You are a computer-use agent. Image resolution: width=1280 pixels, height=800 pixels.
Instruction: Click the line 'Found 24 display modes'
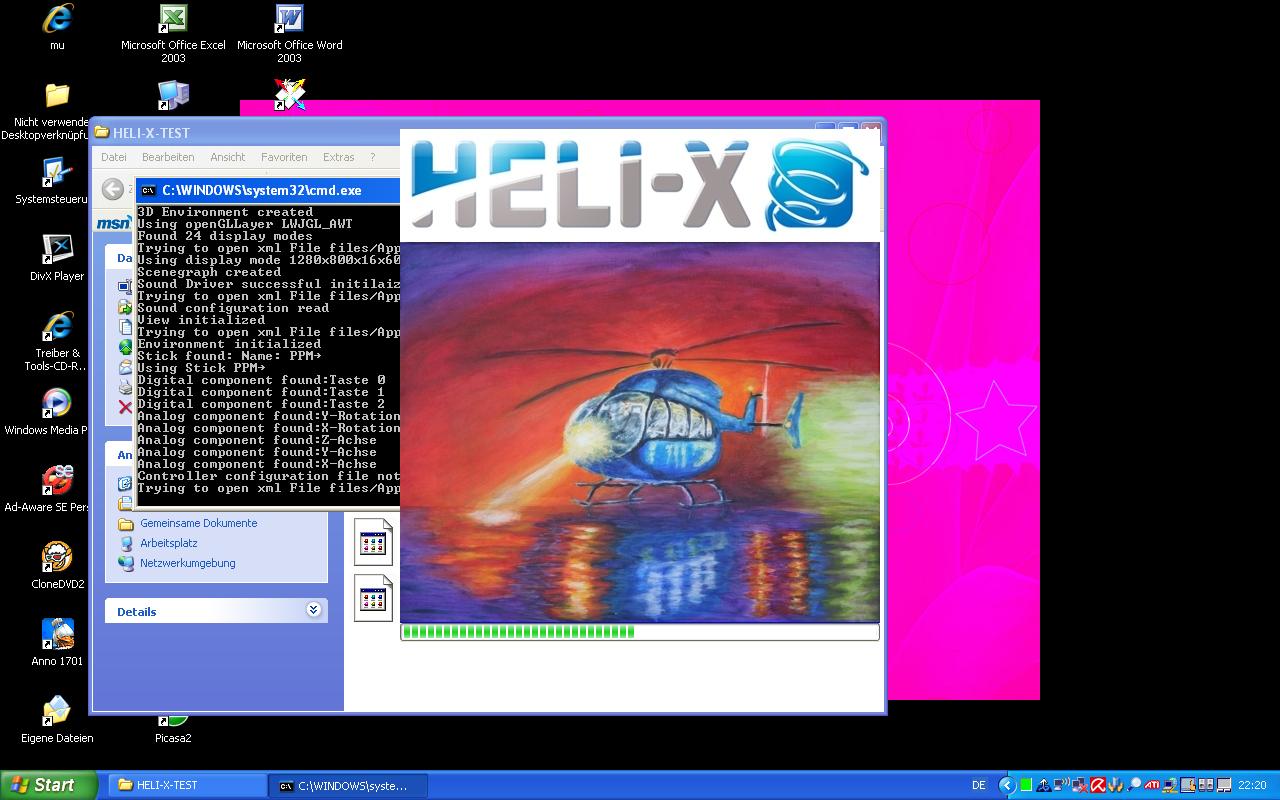(225, 236)
